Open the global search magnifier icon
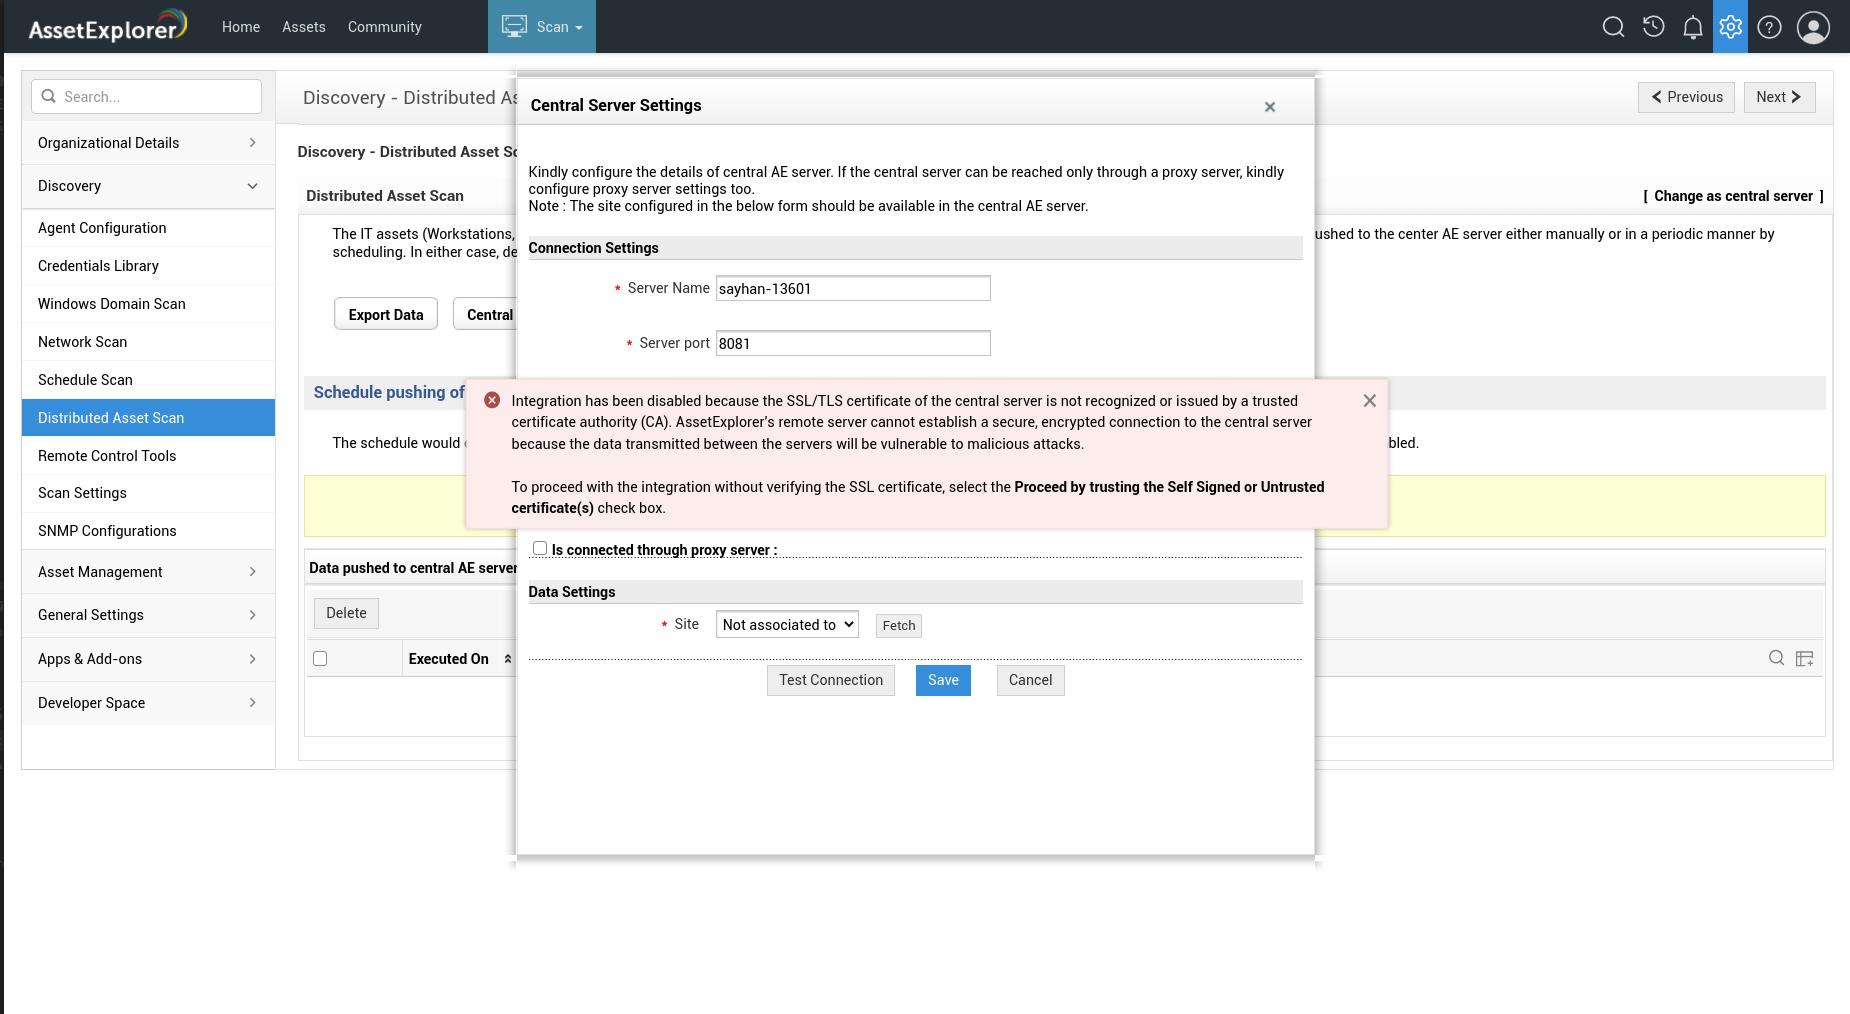Viewport: 1850px width, 1014px height. [1613, 27]
